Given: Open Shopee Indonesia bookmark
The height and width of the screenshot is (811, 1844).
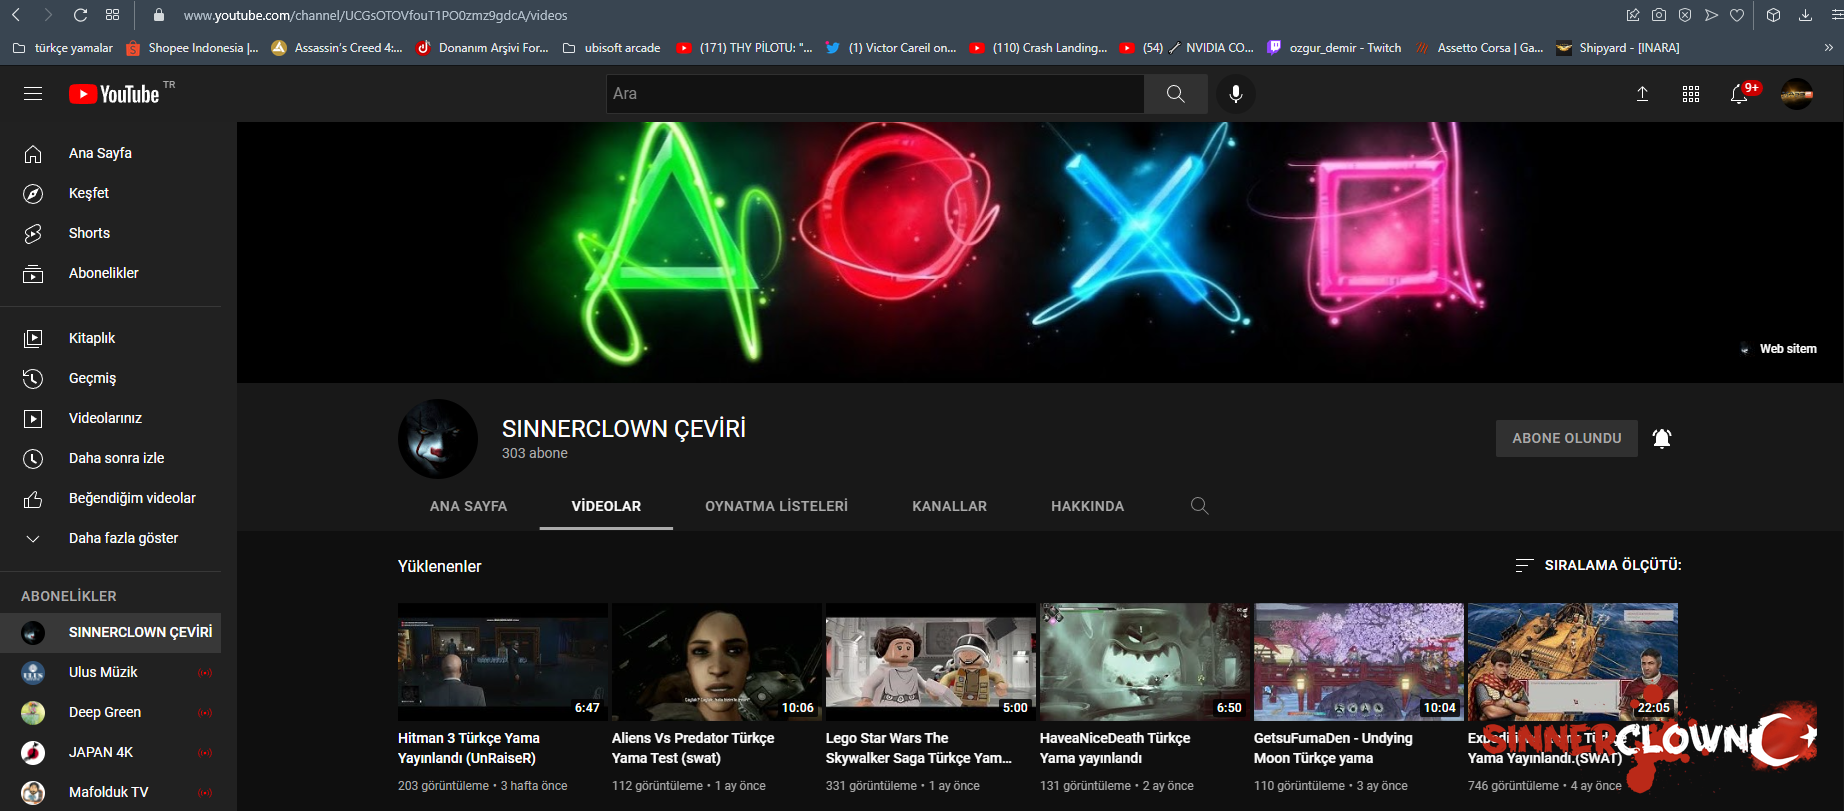Looking at the screenshot, I should tap(192, 47).
